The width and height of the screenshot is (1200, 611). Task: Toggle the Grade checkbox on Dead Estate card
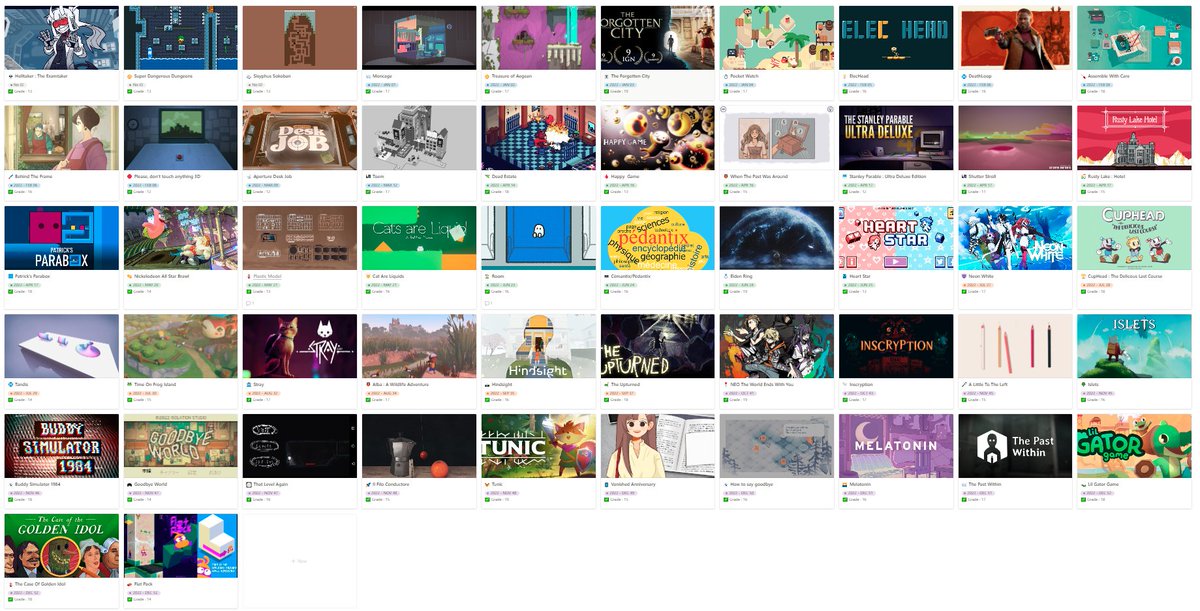tap(486, 192)
